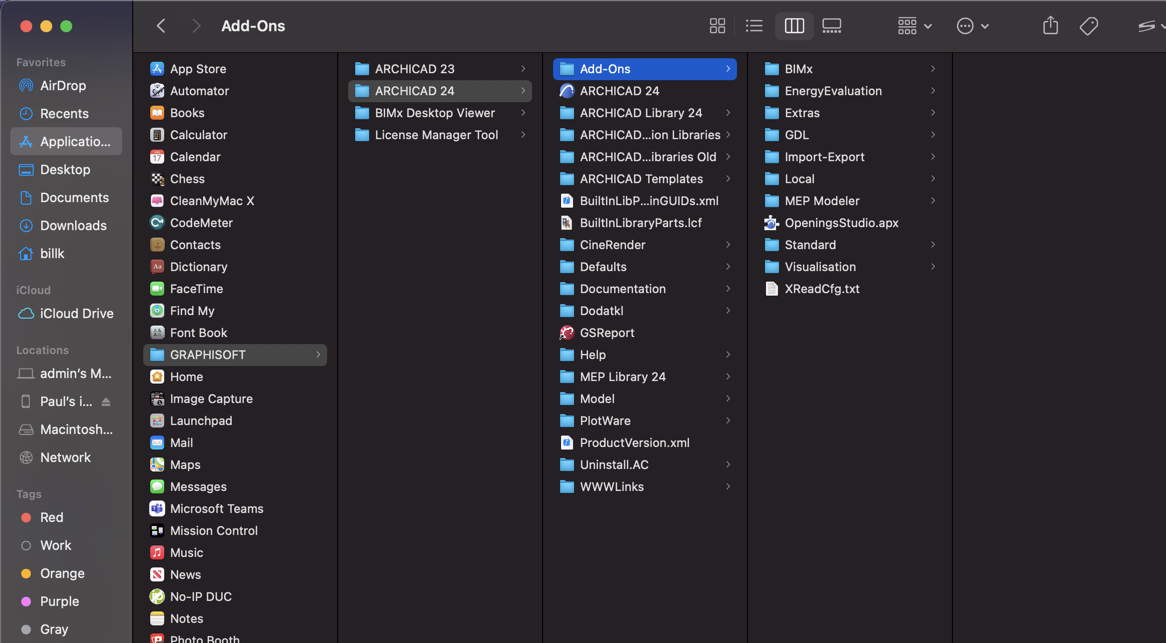Select the App Store application
The width and height of the screenshot is (1166, 643).
235,69
